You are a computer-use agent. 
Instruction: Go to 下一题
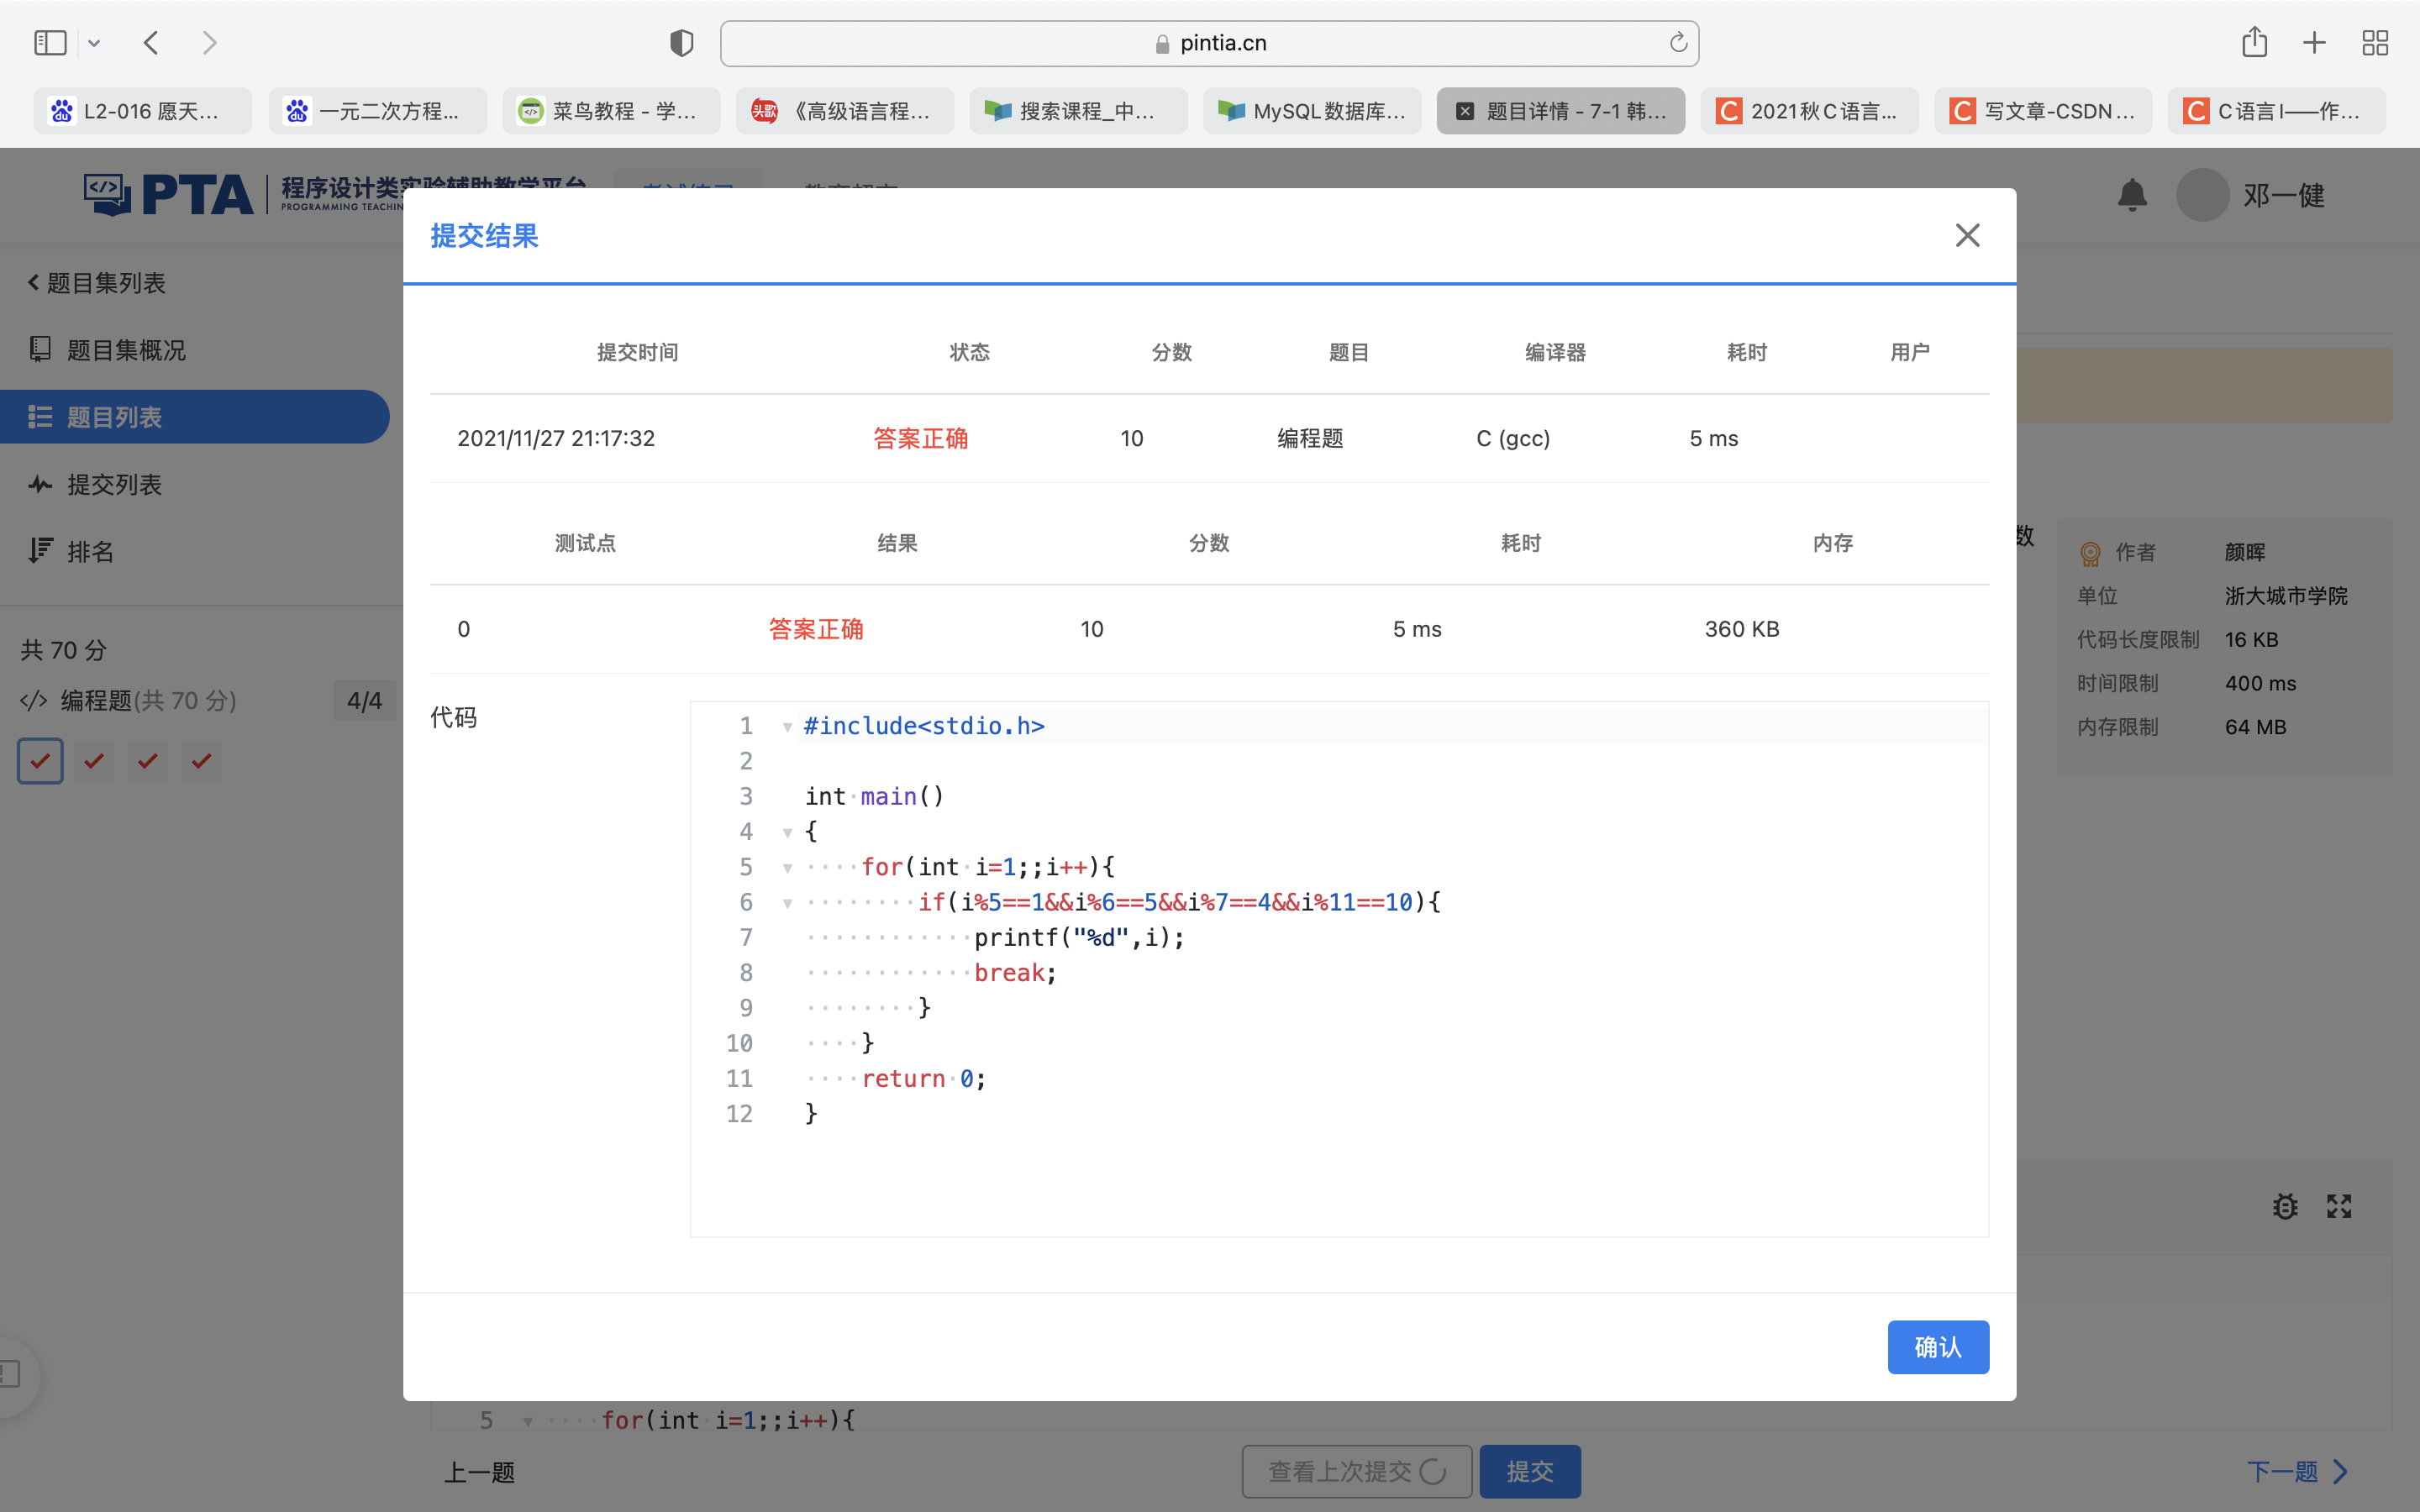tap(2298, 1472)
